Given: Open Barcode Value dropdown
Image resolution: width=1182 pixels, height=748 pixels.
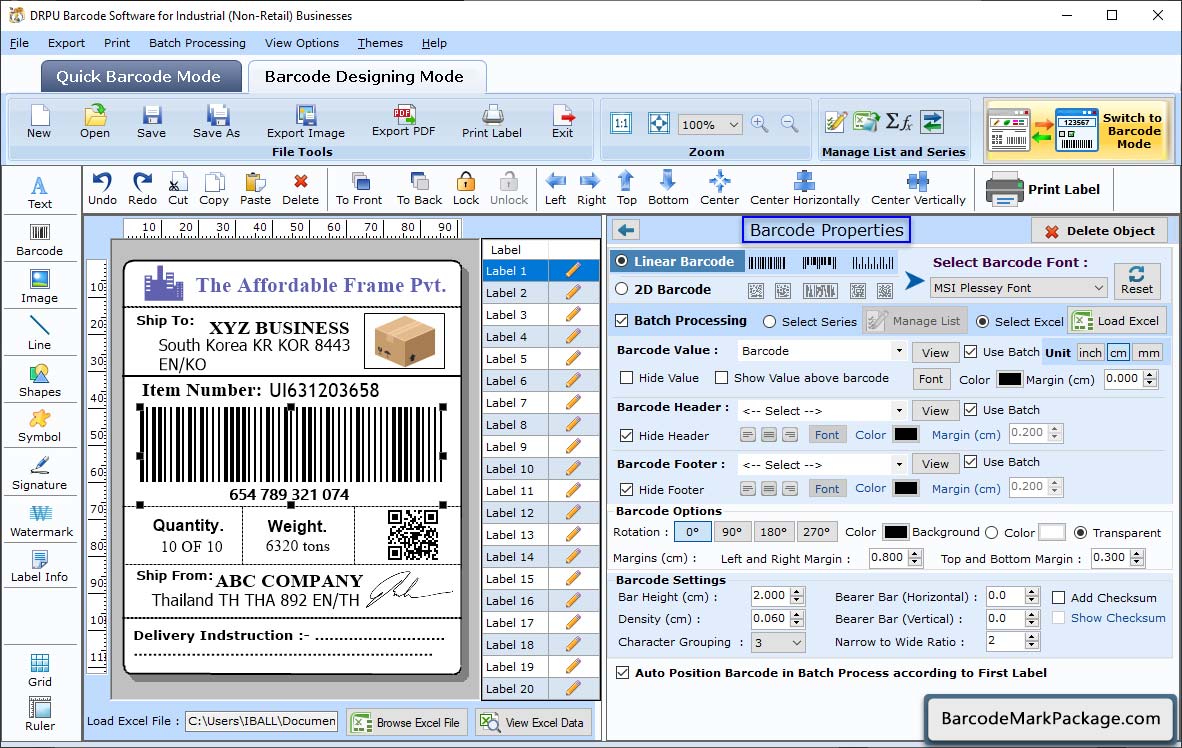Looking at the screenshot, I should (899, 351).
